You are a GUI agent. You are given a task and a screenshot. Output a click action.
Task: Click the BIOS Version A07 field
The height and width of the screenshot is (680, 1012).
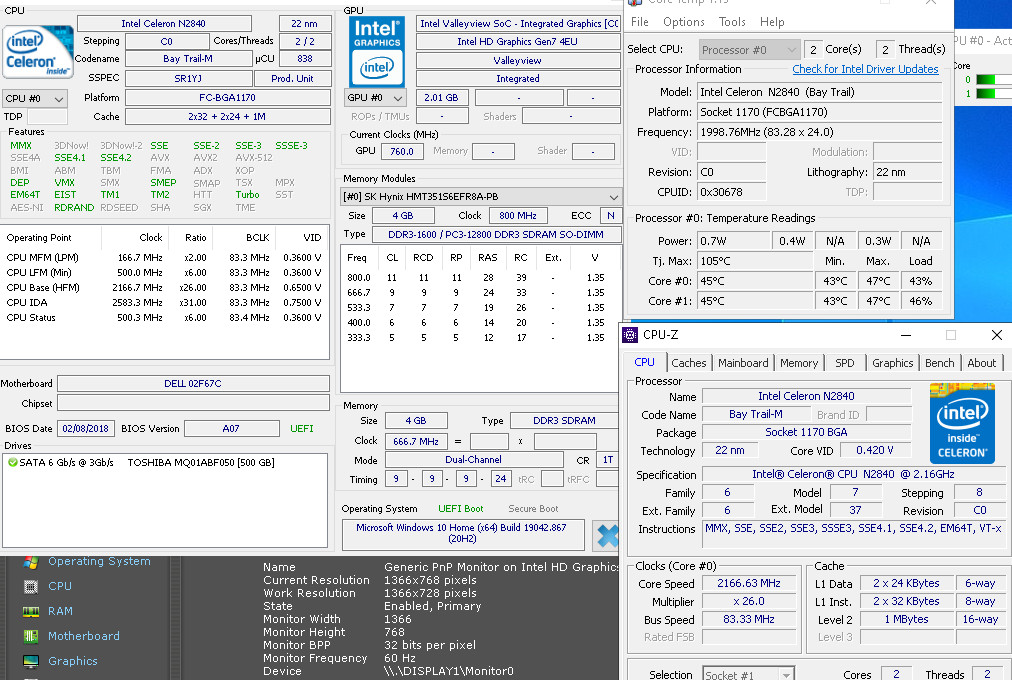click(x=231, y=428)
